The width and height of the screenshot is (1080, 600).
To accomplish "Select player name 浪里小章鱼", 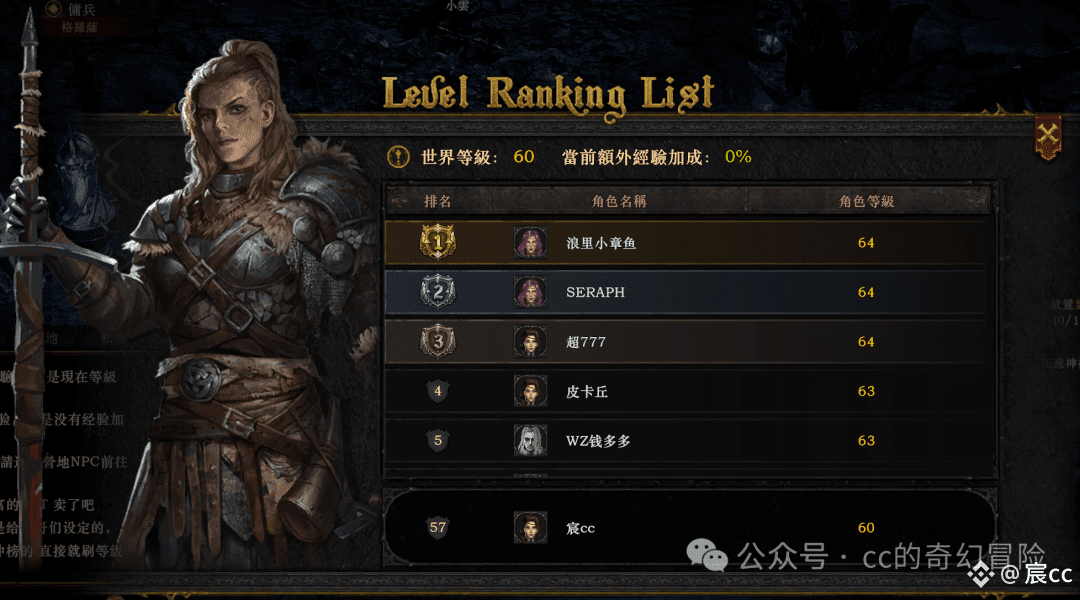I will tap(601, 243).
